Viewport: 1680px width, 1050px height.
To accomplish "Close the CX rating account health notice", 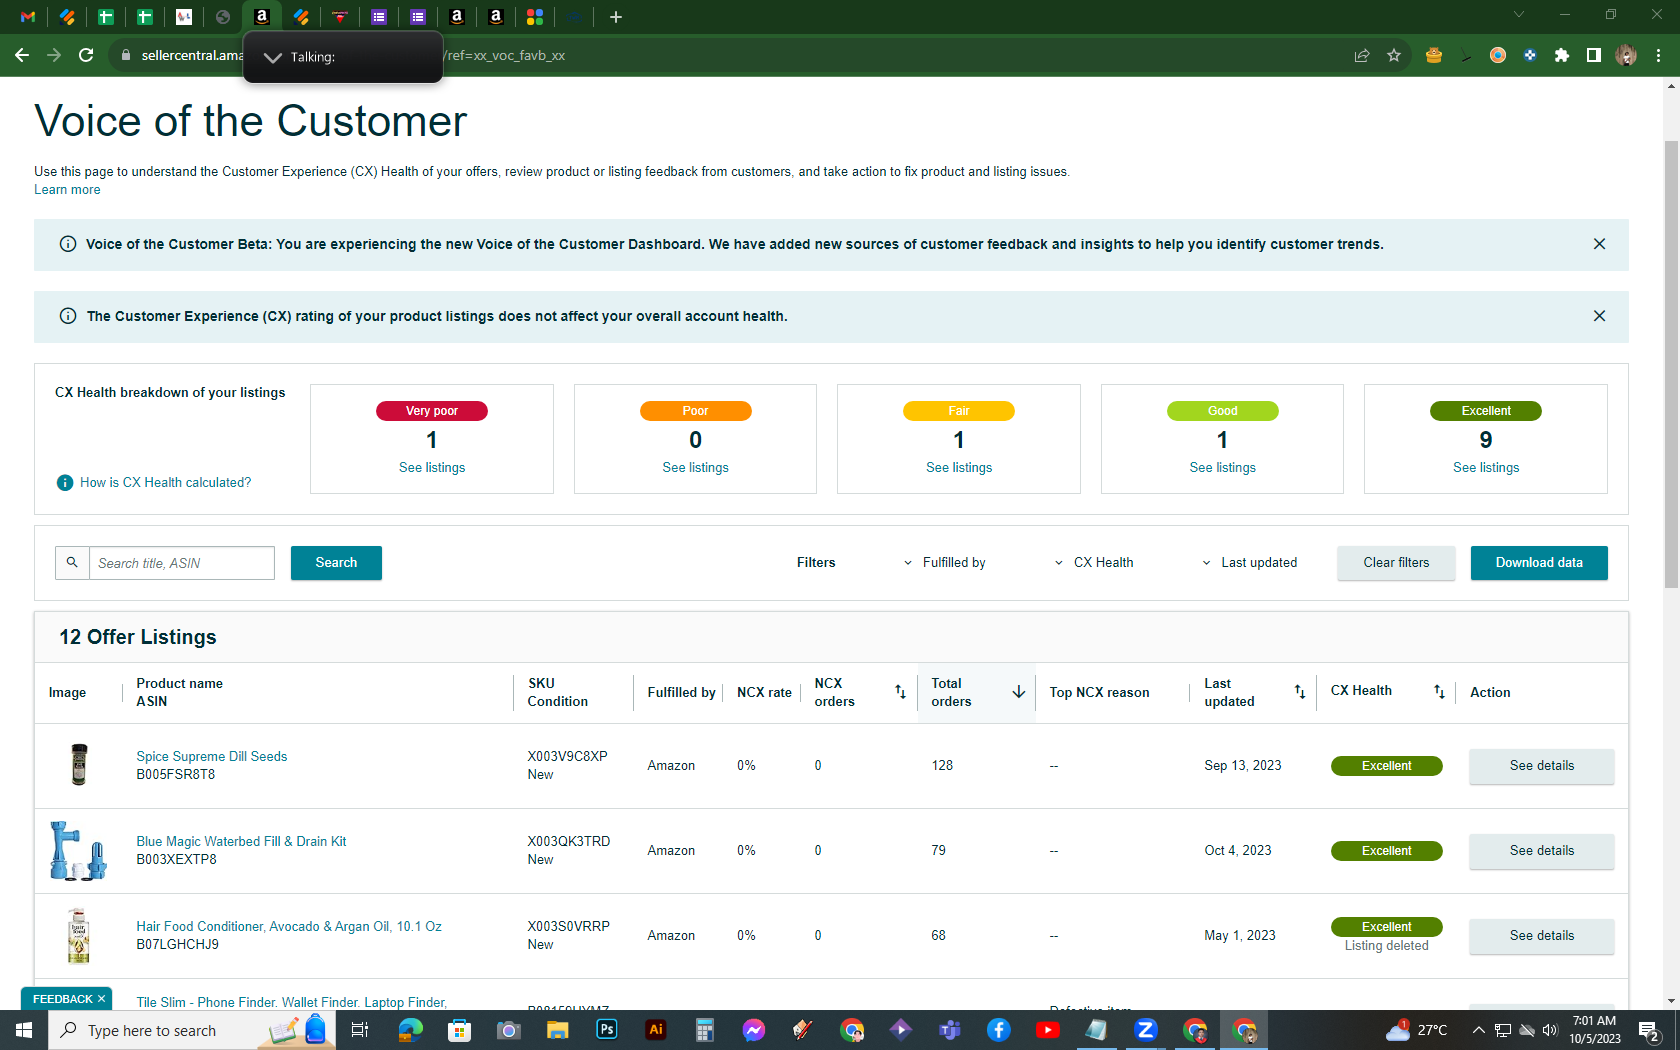I will tap(1599, 316).
